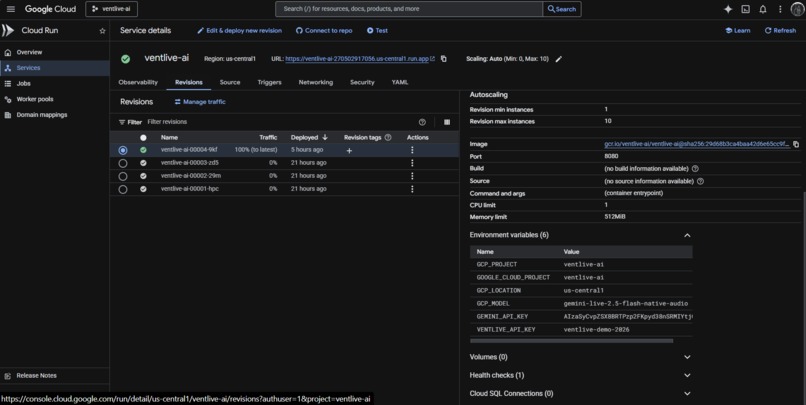Screen dimensions: 806x405
Task: Pin Cloud Run with the star icon
Action: [x=102, y=31]
